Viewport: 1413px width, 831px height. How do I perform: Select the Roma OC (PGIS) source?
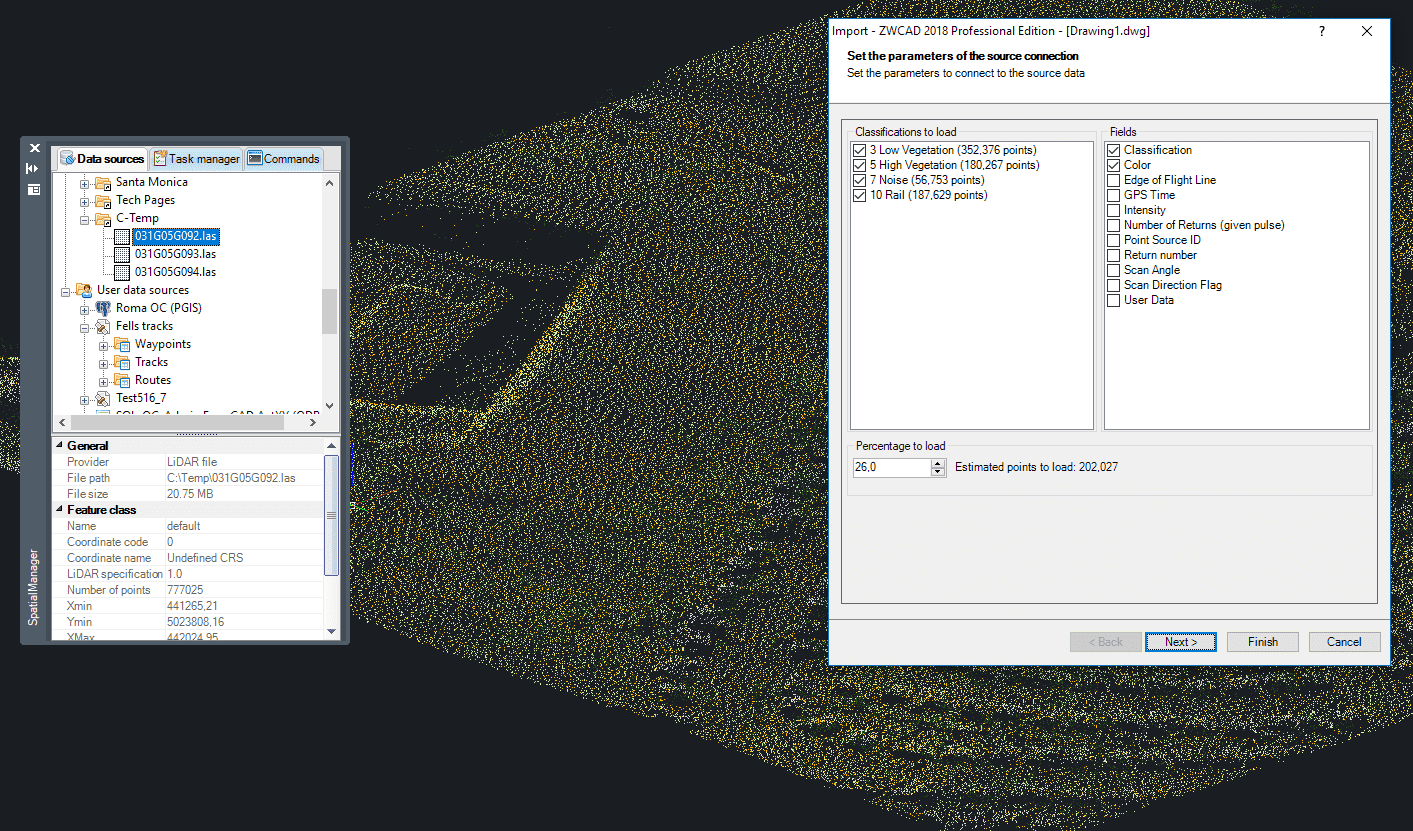tap(159, 308)
